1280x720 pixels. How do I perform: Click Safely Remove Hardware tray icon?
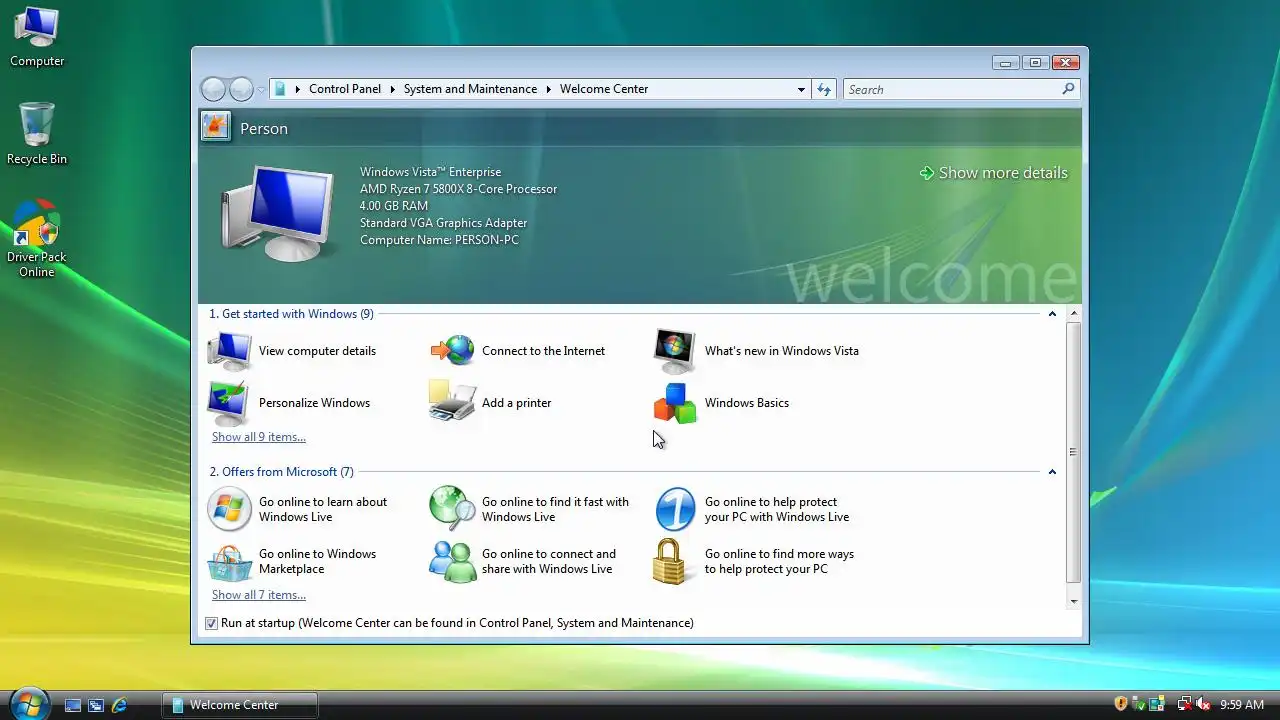[x=1139, y=704]
